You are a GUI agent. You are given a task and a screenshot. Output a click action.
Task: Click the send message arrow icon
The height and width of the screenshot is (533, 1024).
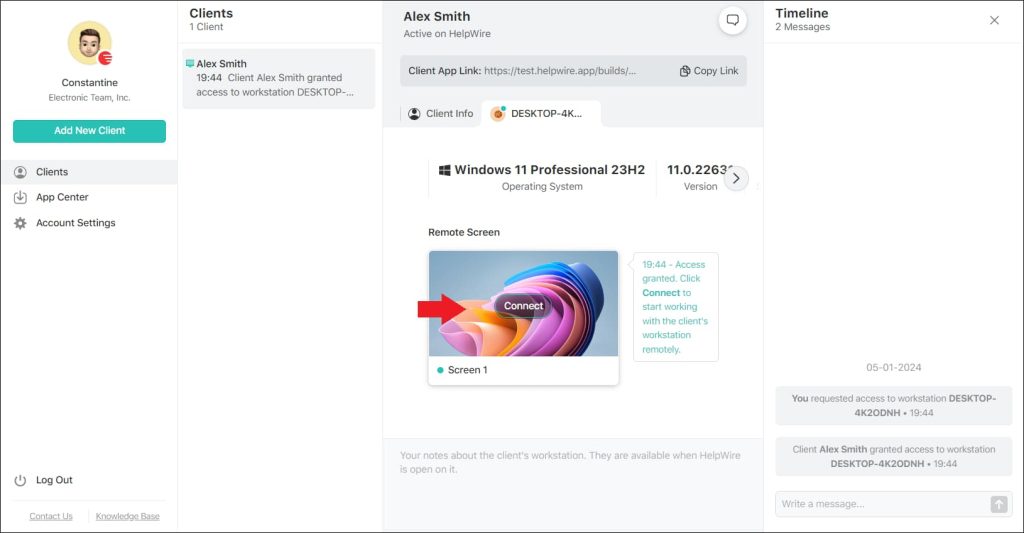coord(998,504)
